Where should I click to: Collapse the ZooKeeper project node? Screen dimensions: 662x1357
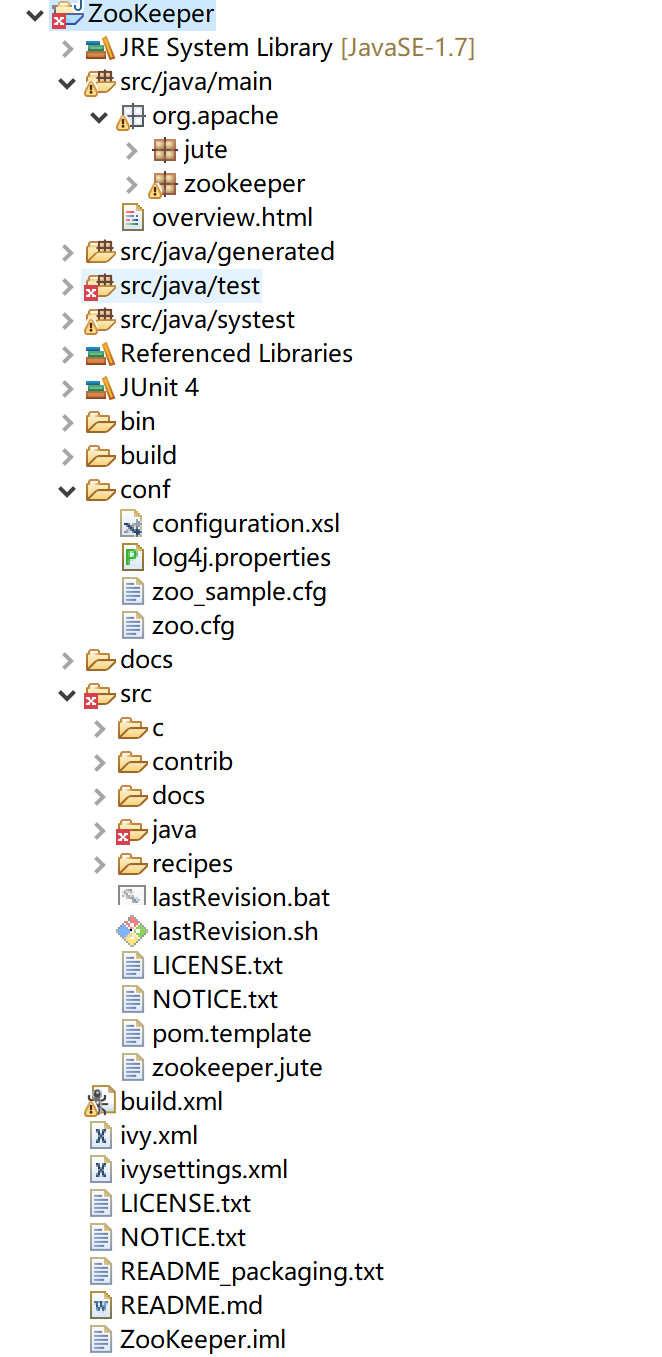point(36,14)
